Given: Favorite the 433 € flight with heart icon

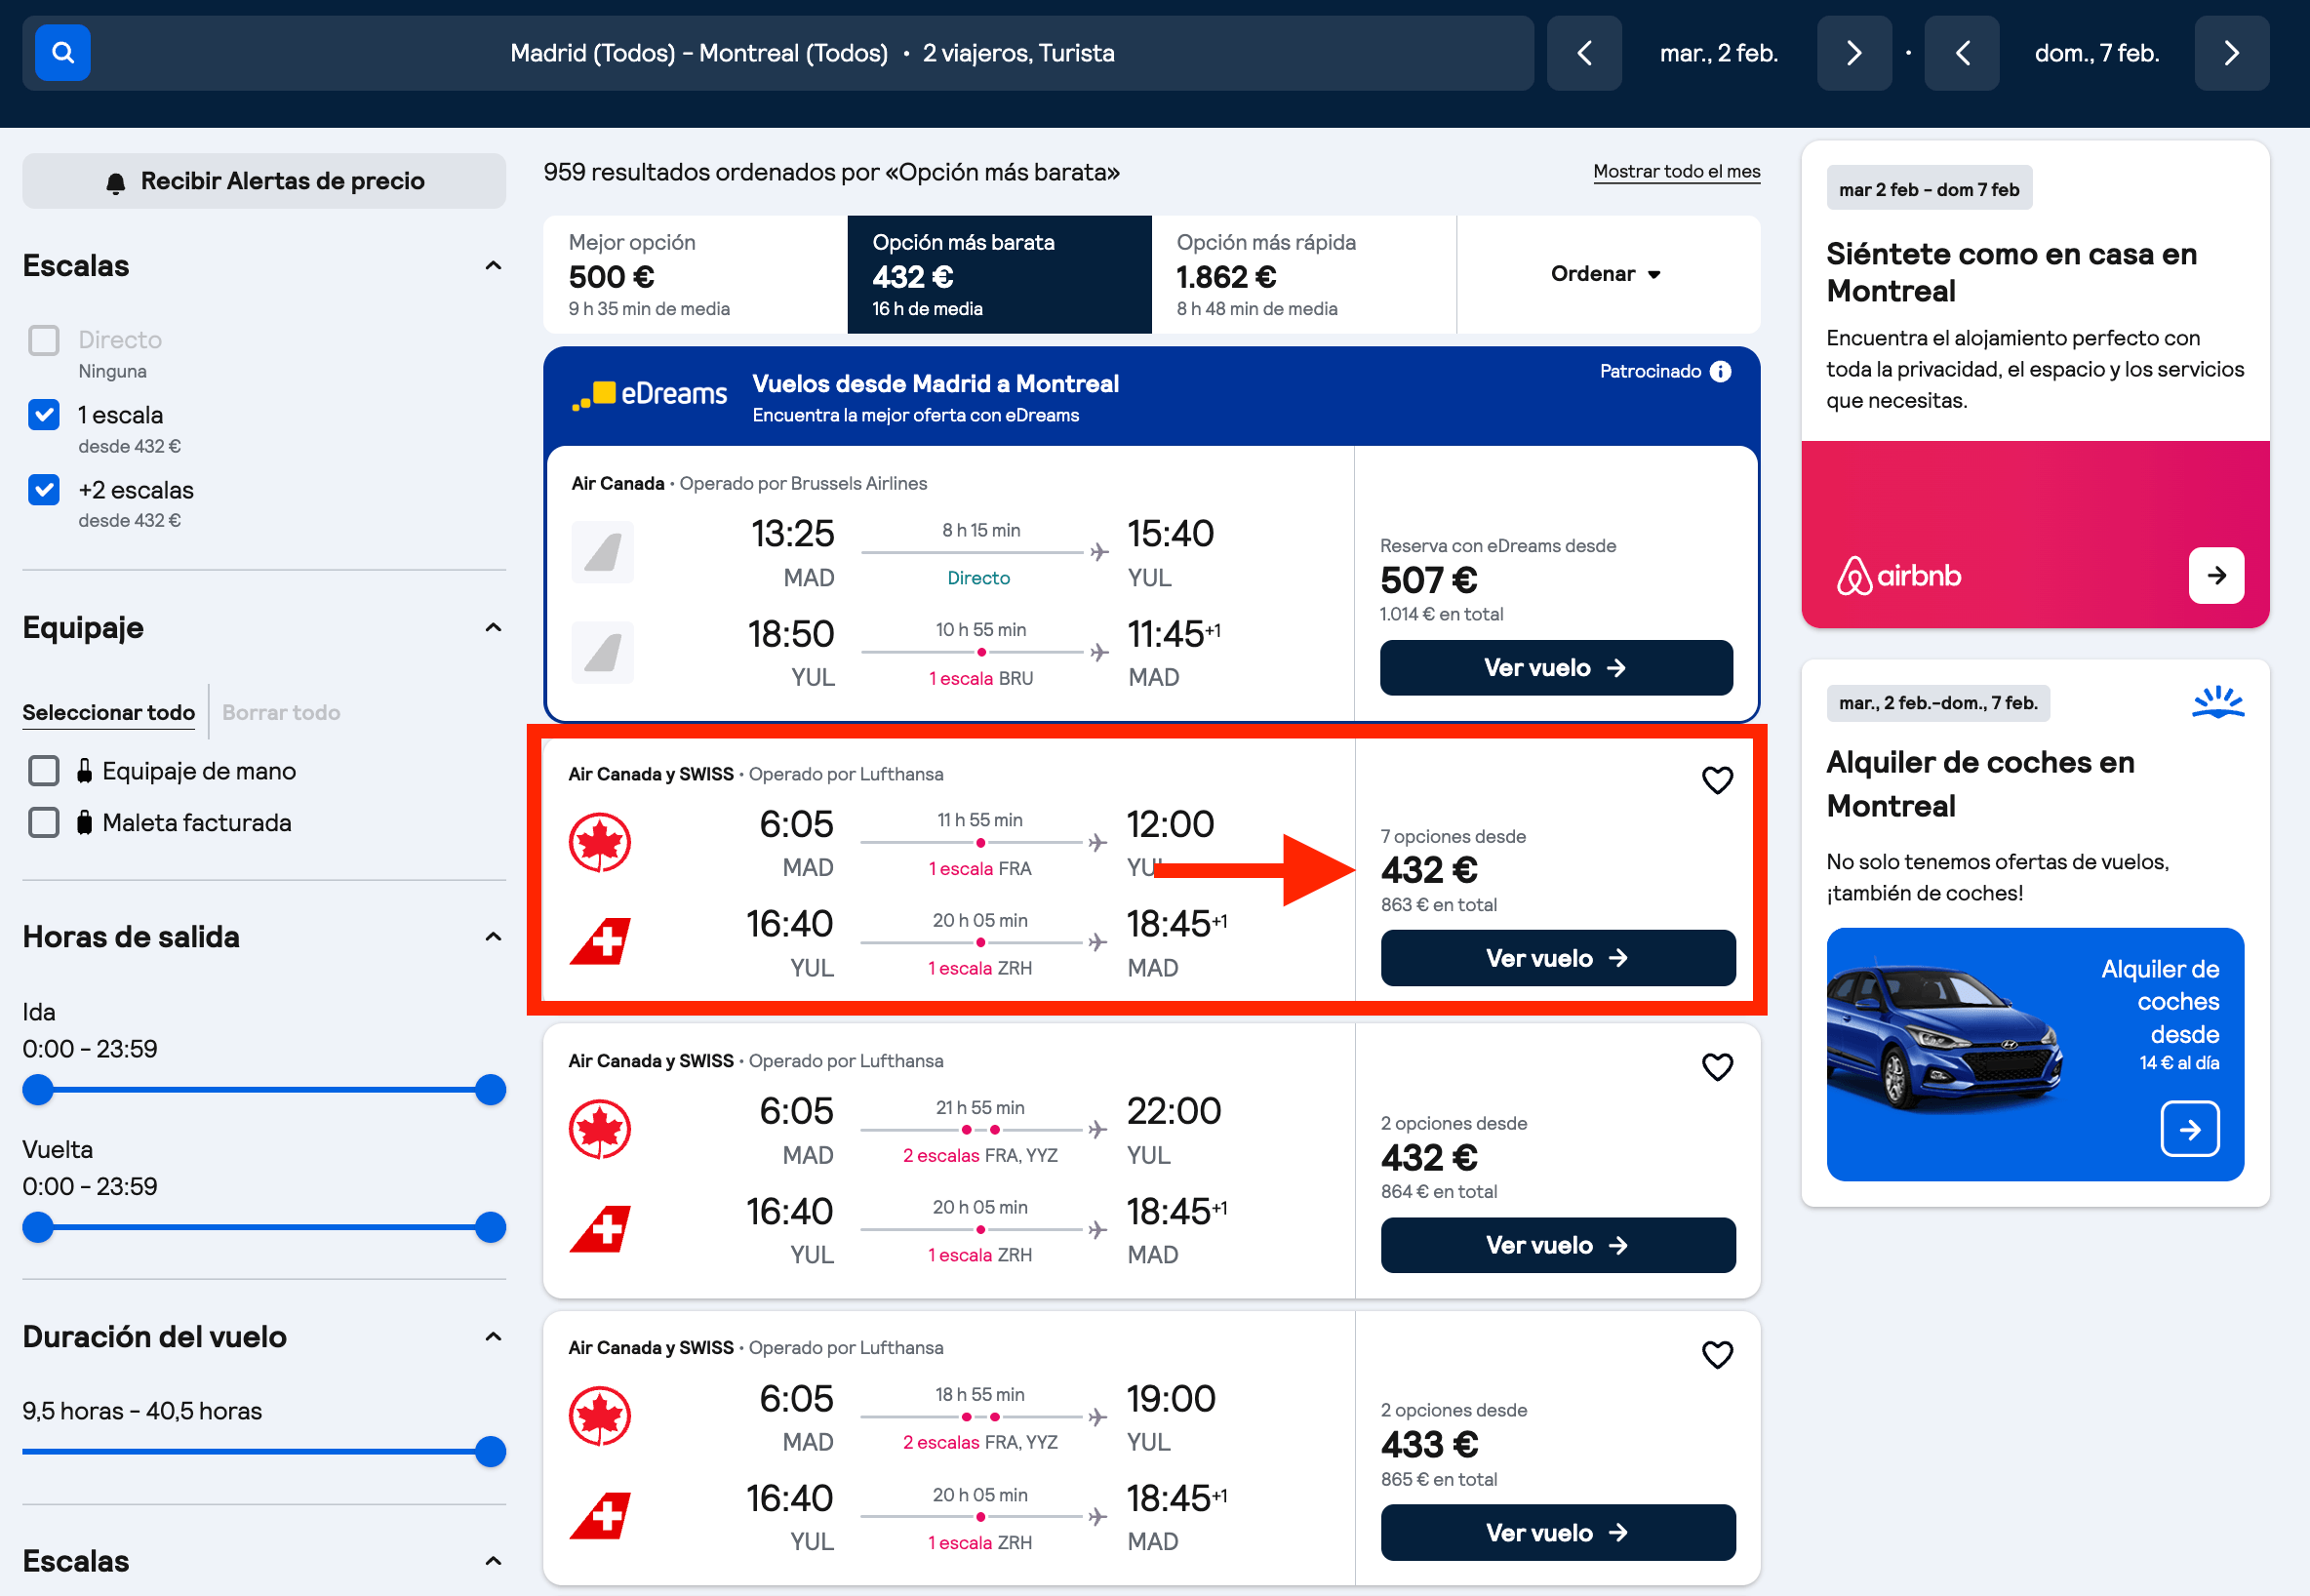Looking at the screenshot, I should [1717, 1354].
